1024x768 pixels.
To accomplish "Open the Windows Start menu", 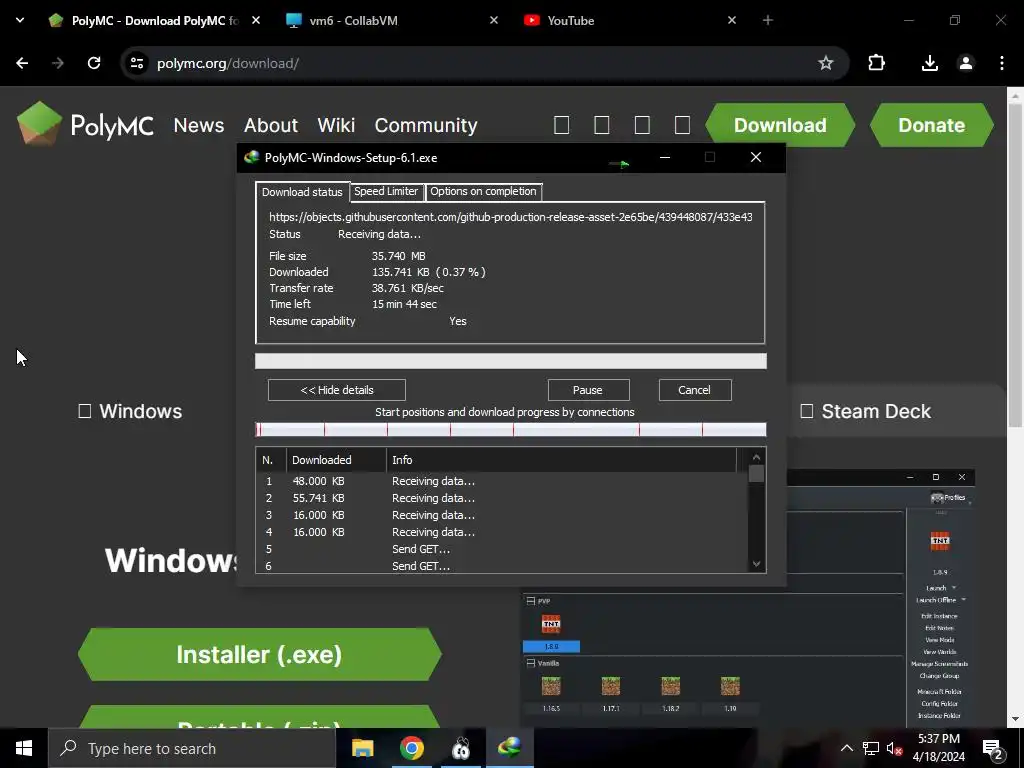I will pyautogui.click(x=24, y=748).
